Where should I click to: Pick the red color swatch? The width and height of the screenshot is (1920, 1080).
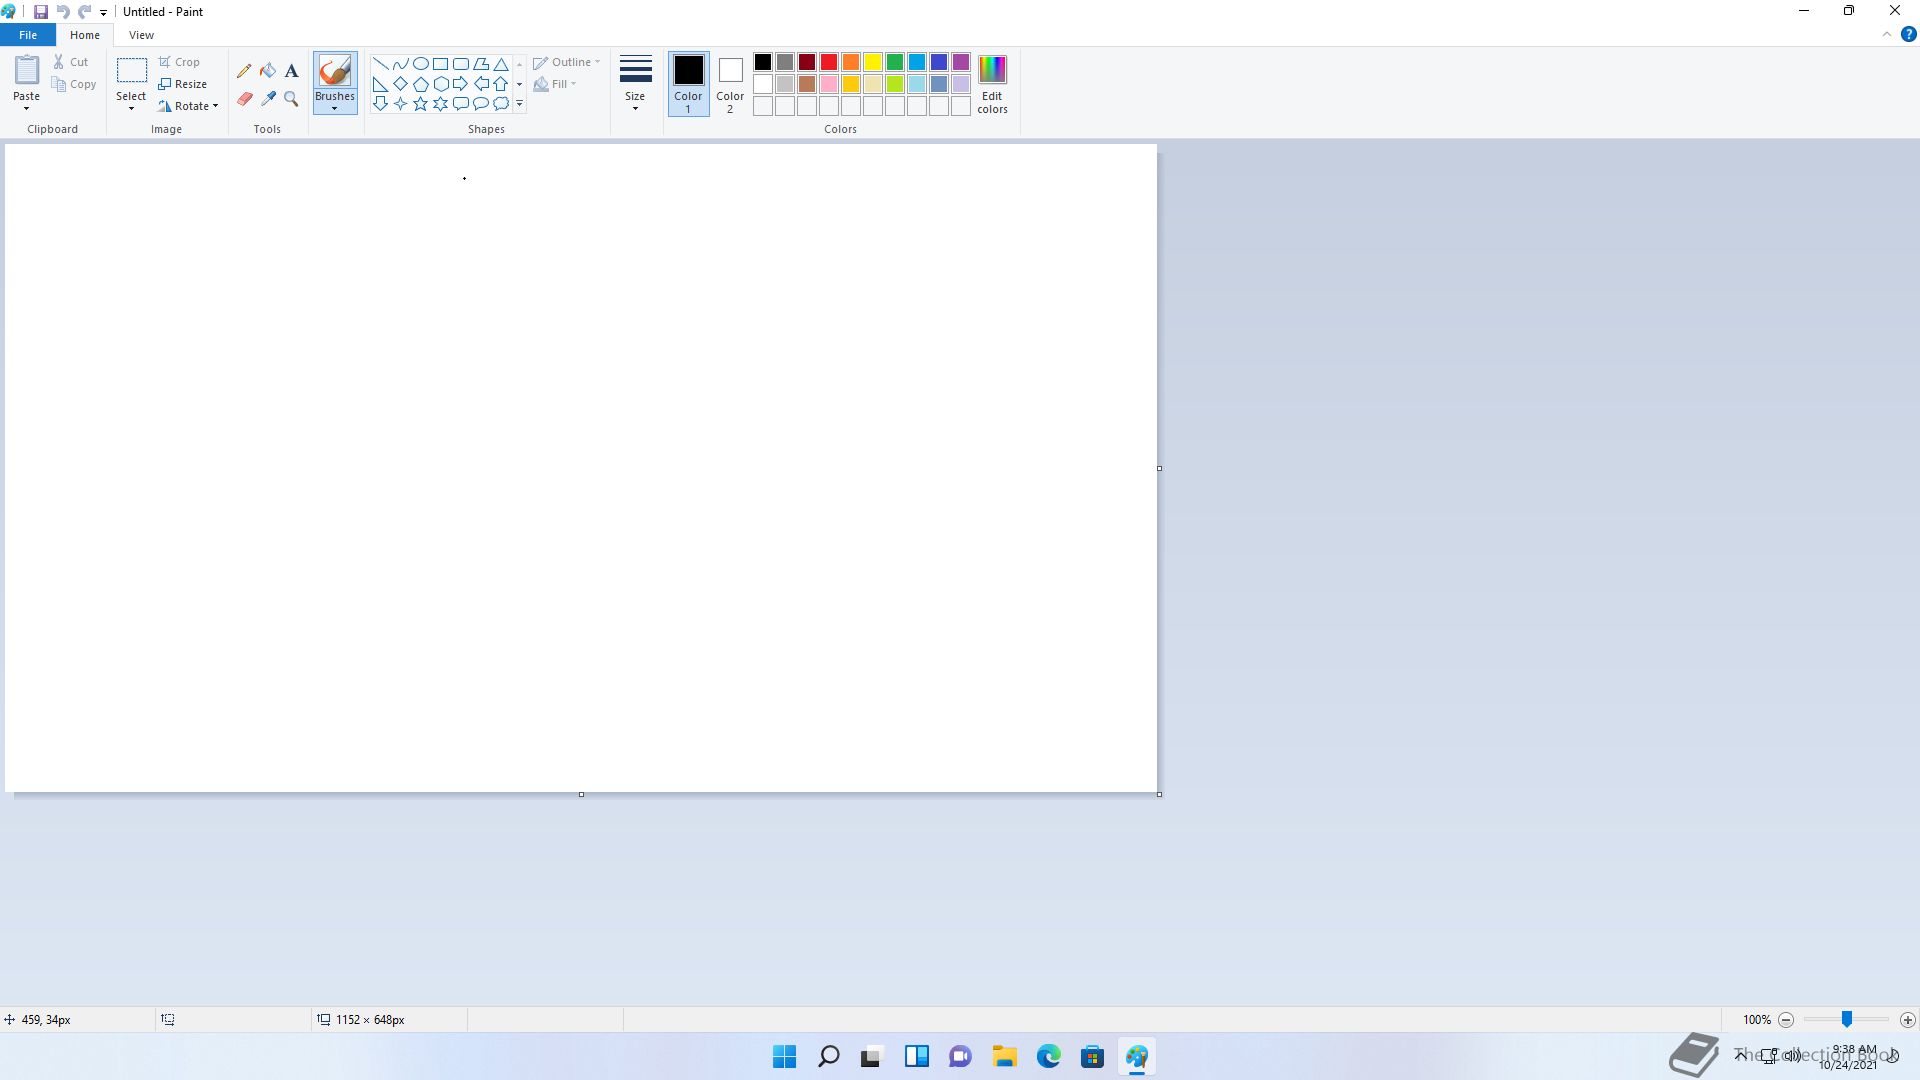829,62
